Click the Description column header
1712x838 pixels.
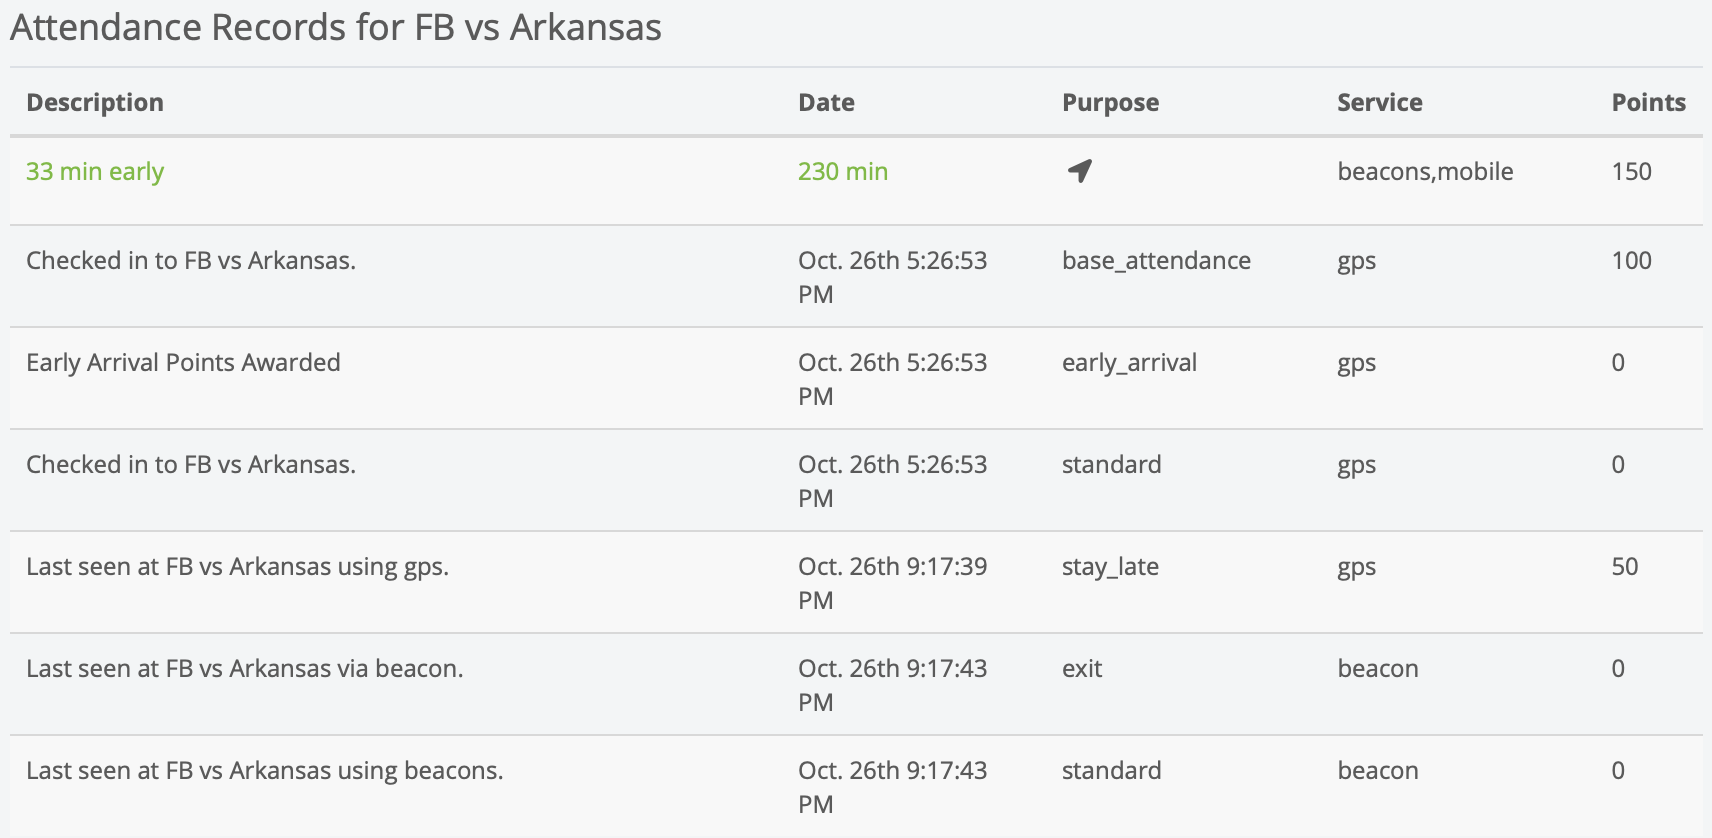95,102
